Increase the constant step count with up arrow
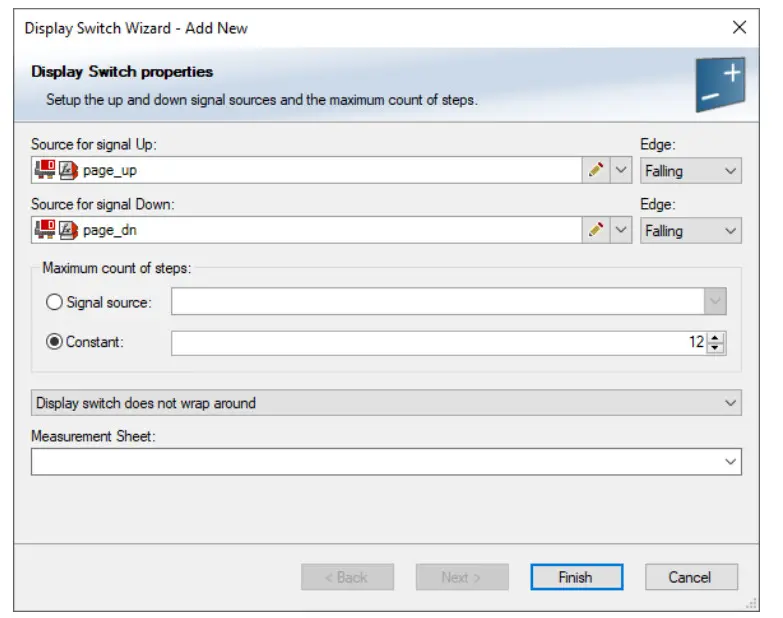This screenshot has height=618, width=783. (x=715, y=337)
